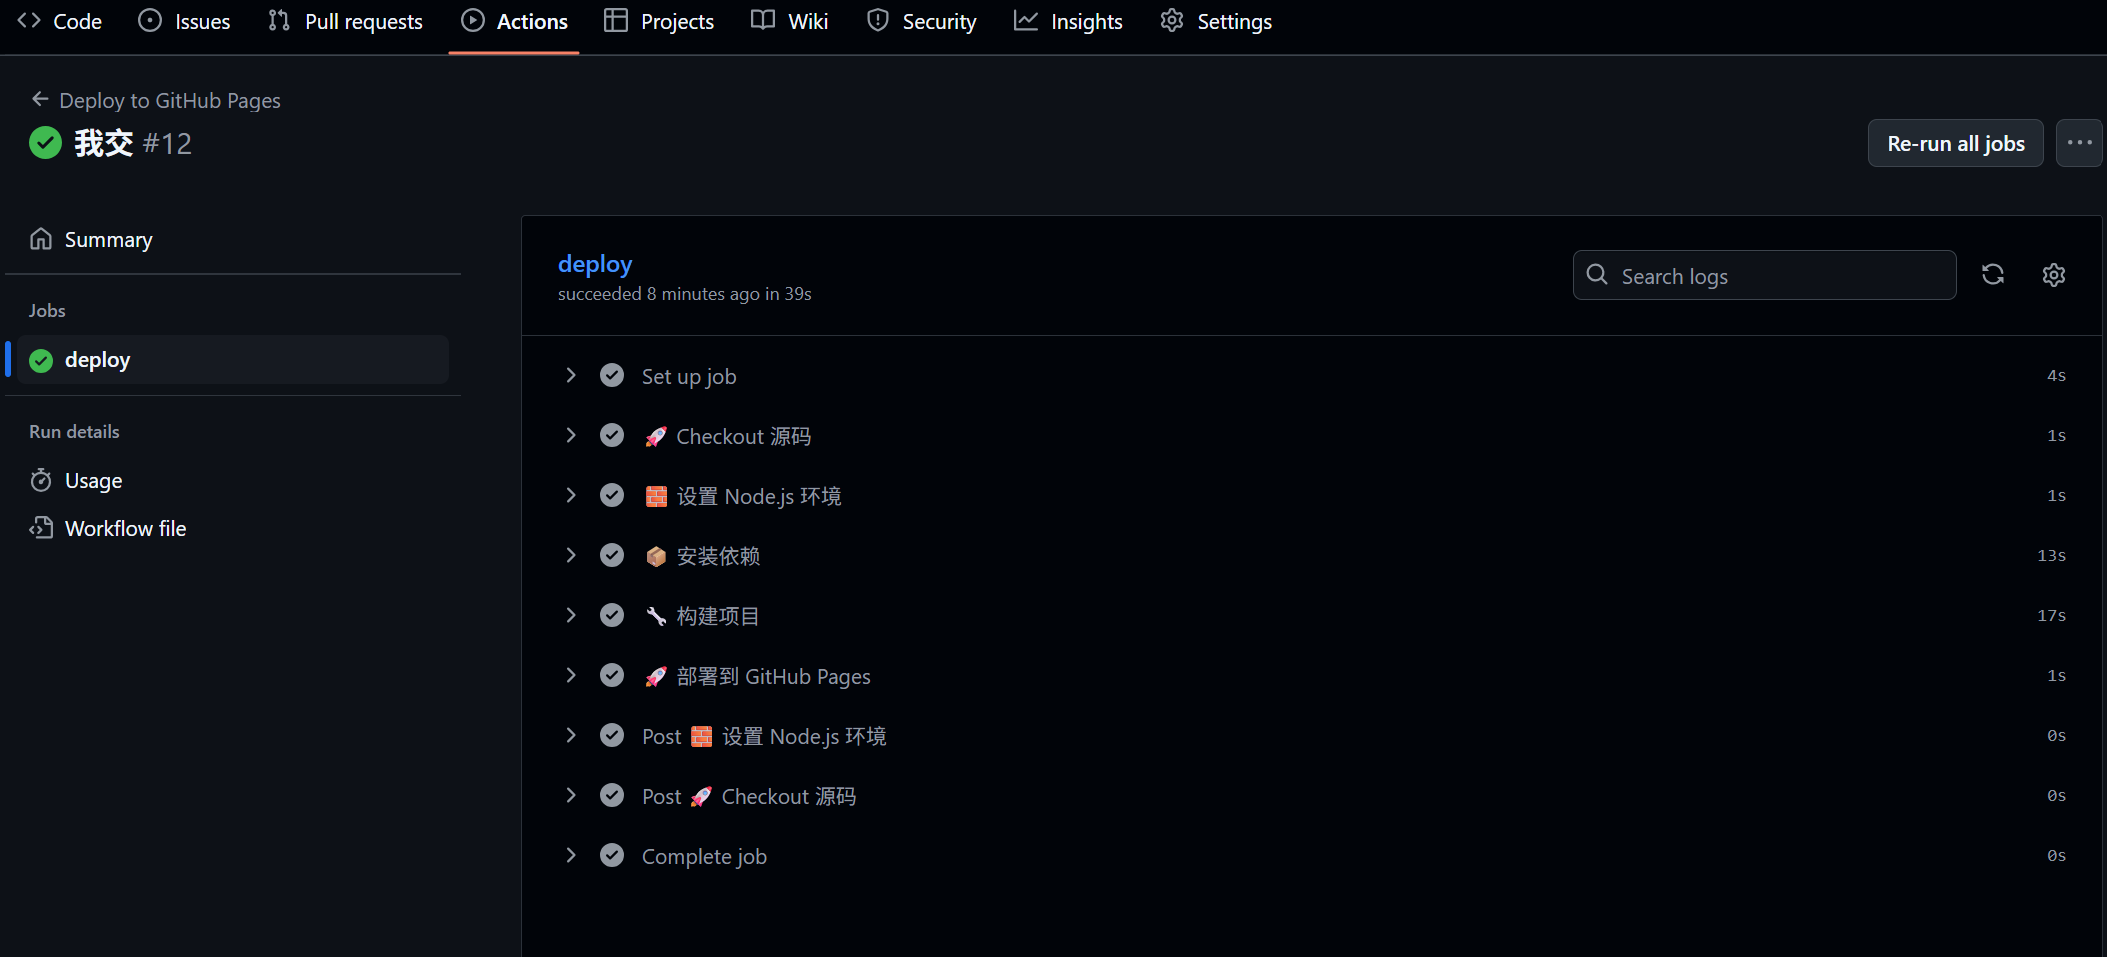Open the Summary page via home icon
The image size is (2107, 957).
41,238
